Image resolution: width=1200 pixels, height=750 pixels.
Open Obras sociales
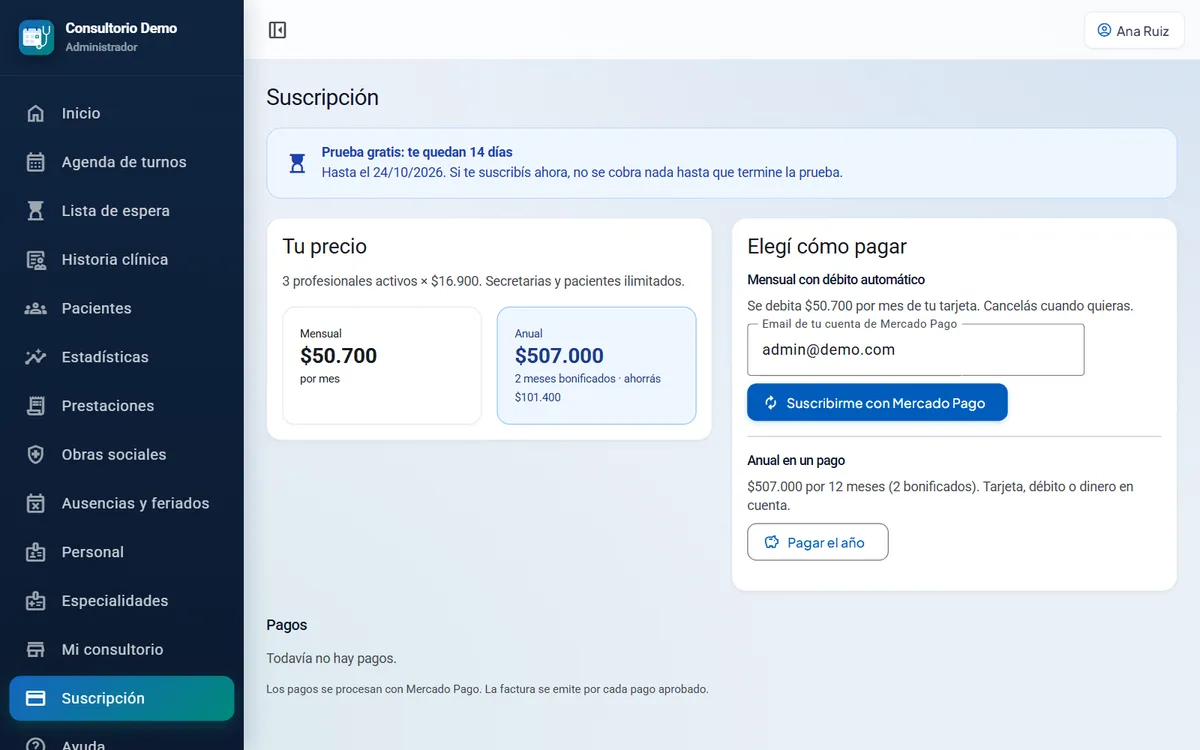click(x=122, y=455)
